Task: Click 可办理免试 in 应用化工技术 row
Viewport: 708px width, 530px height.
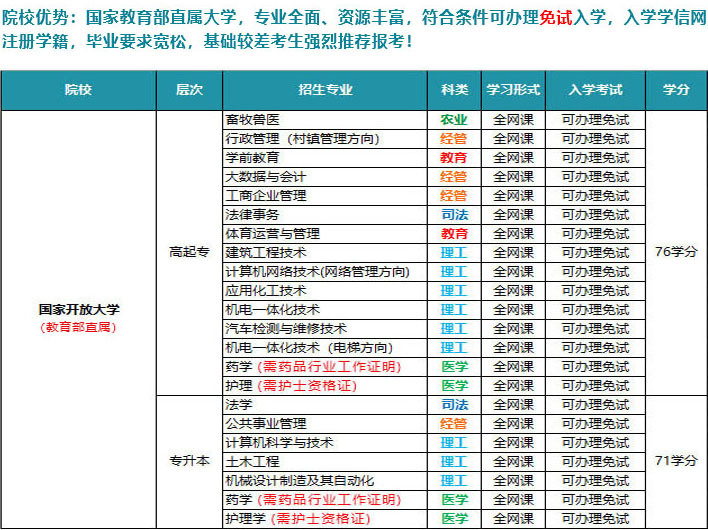Action: coord(596,291)
